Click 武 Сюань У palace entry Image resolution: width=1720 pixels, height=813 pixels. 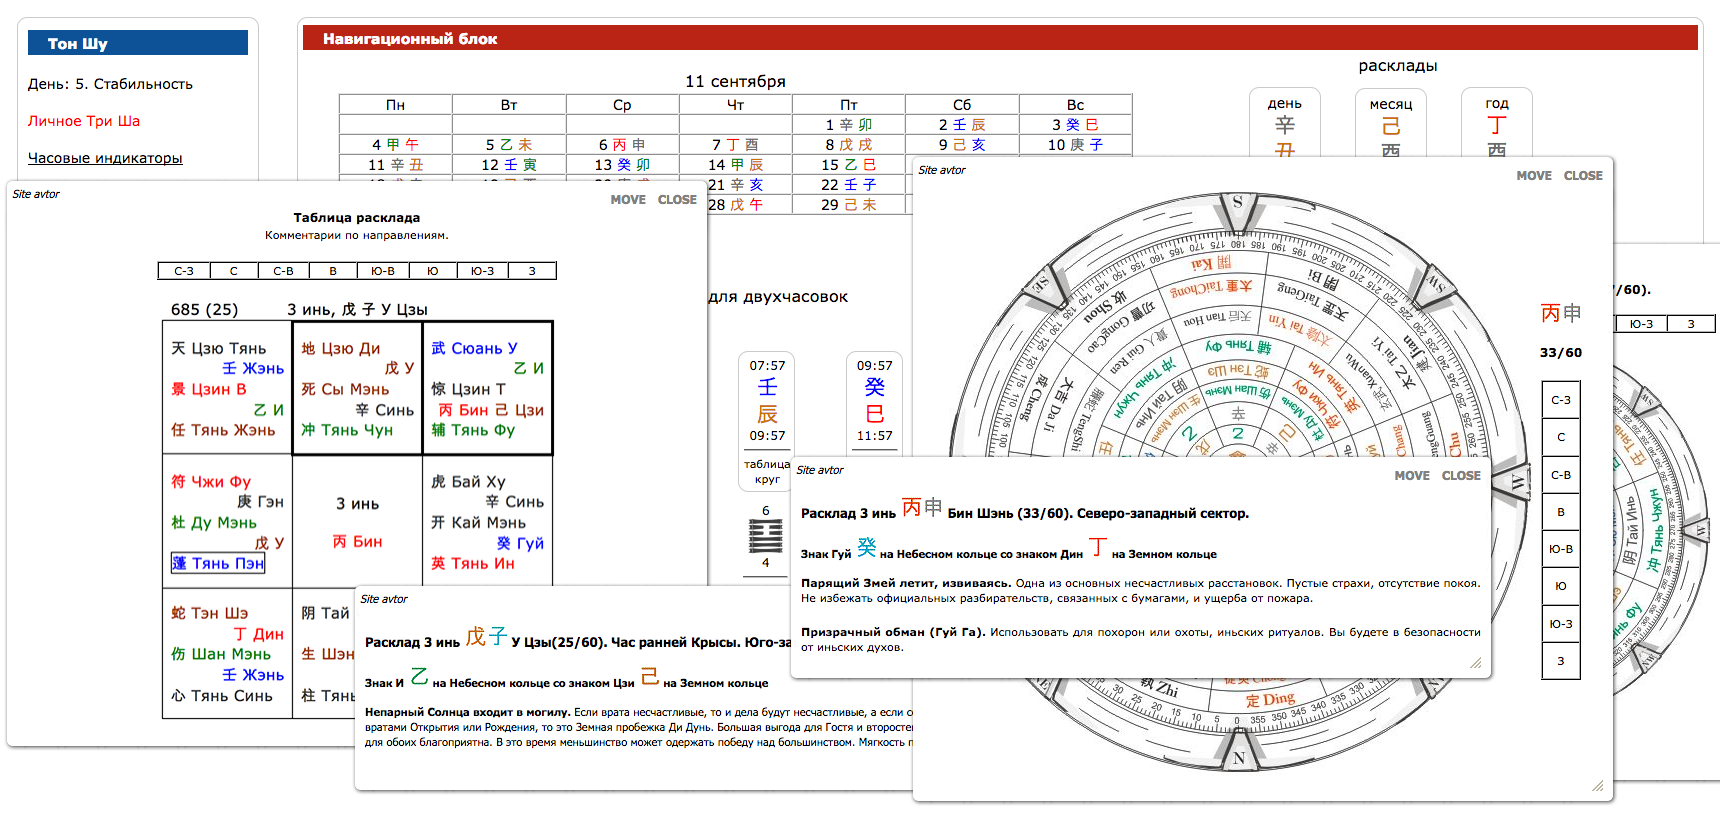pyautogui.click(x=474, y=349)
